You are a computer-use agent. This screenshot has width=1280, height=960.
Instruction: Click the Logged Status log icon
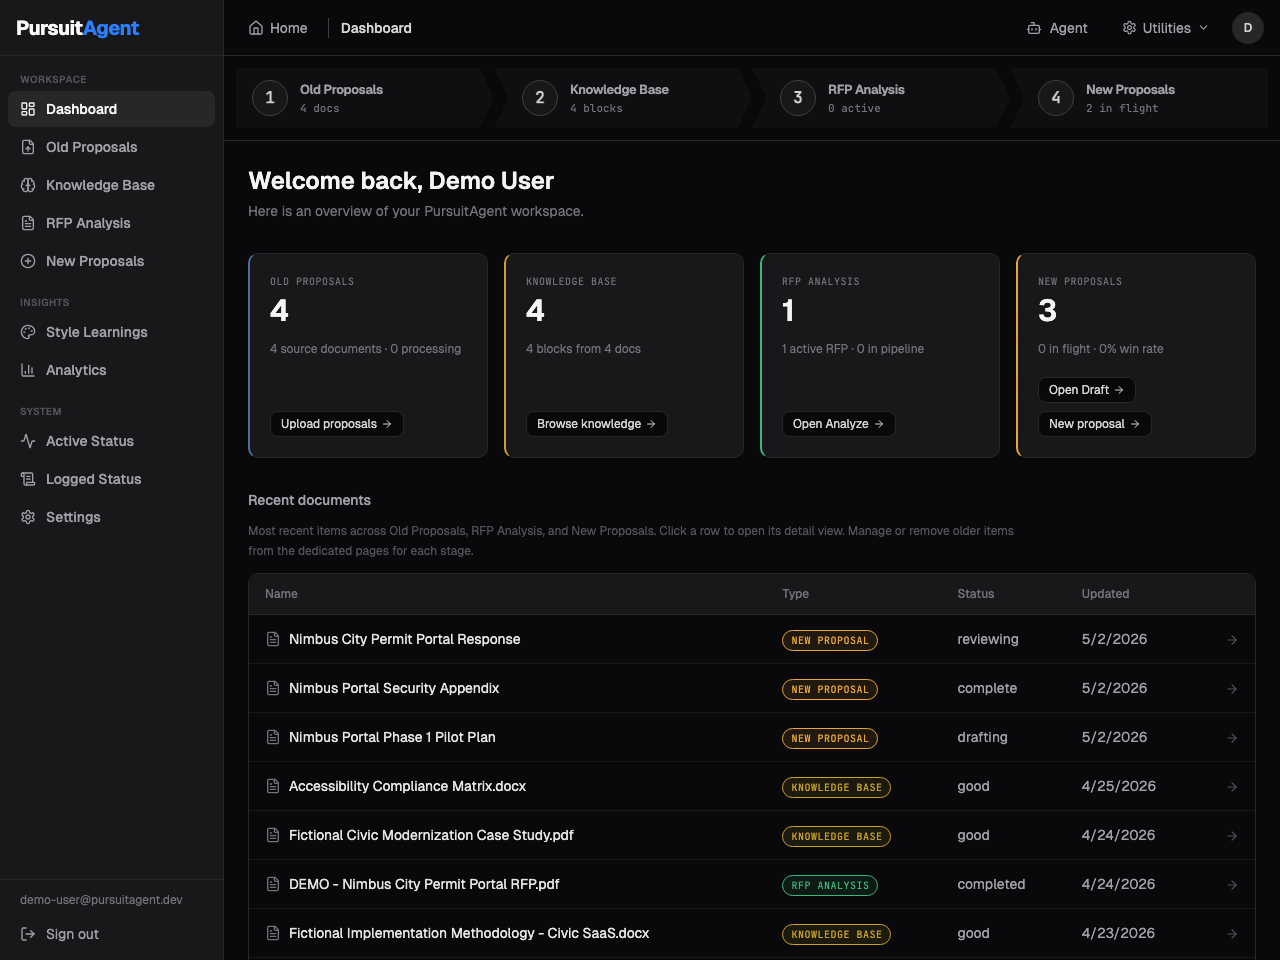point(28,479)
